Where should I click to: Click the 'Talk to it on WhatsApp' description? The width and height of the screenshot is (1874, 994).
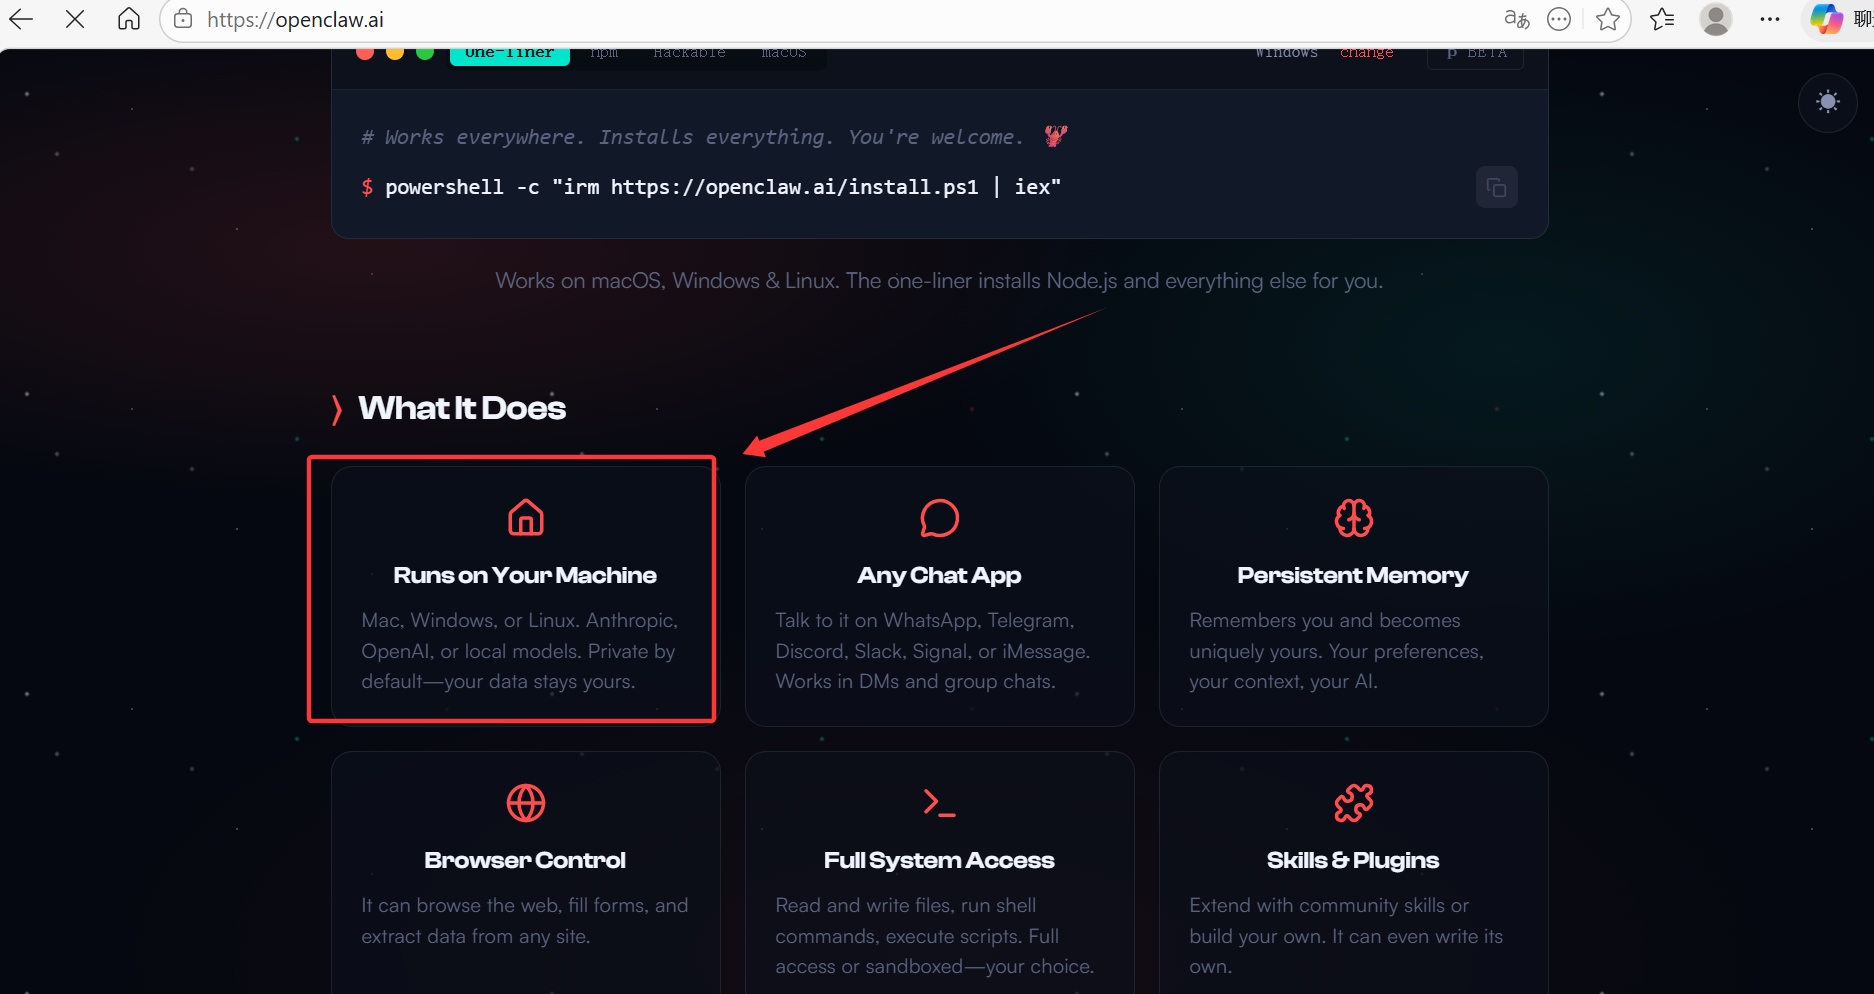click(x=933, y=651)
